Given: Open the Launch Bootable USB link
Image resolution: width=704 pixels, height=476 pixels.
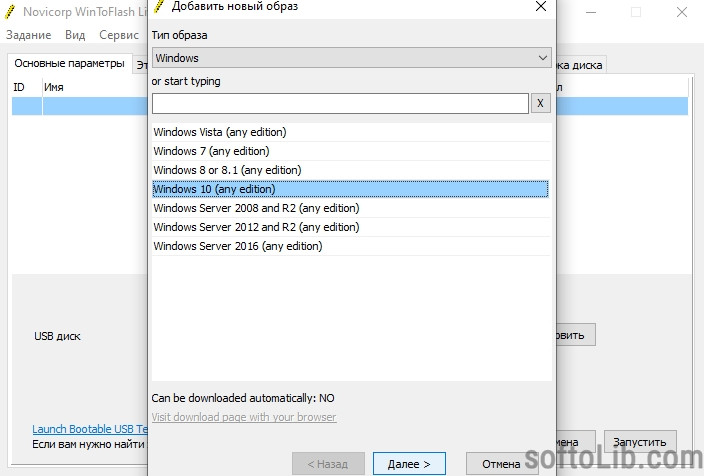Looking at the screenshot, I should click(x=90, y=429).
